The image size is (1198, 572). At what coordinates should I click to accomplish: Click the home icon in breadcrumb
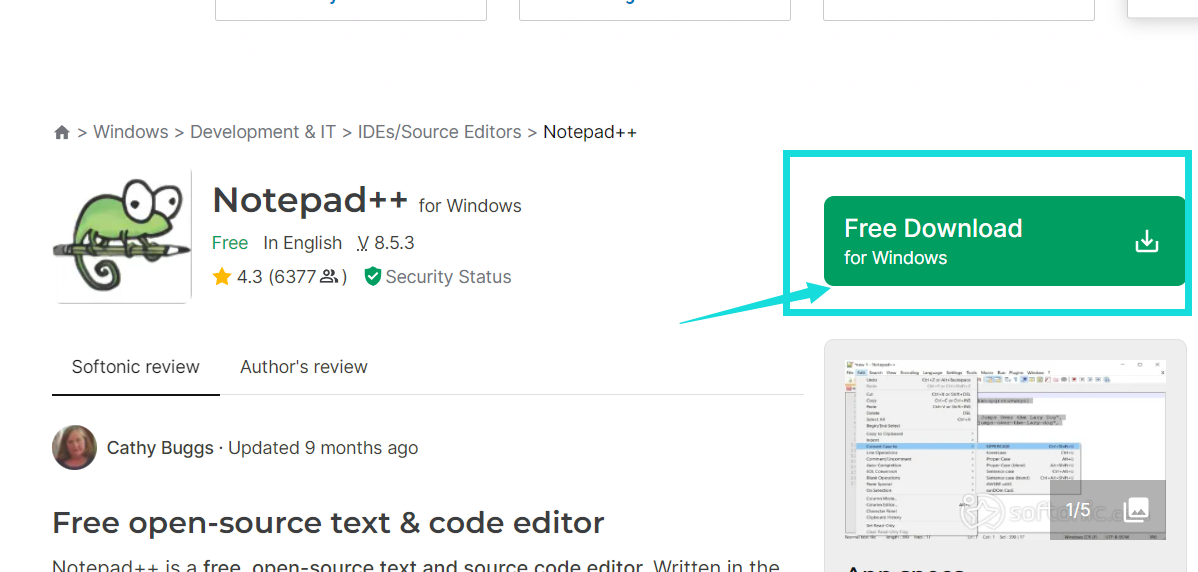click(62, 133)
